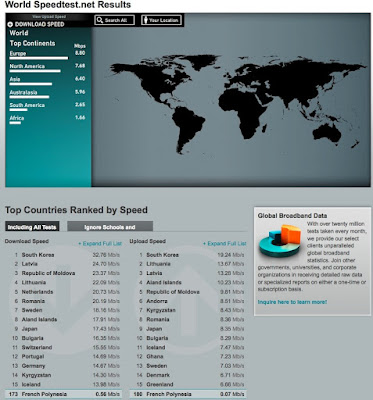Open the Inquire here to learn more link
Viewport: 373px width, 400px height.
(x=292, y=302)
